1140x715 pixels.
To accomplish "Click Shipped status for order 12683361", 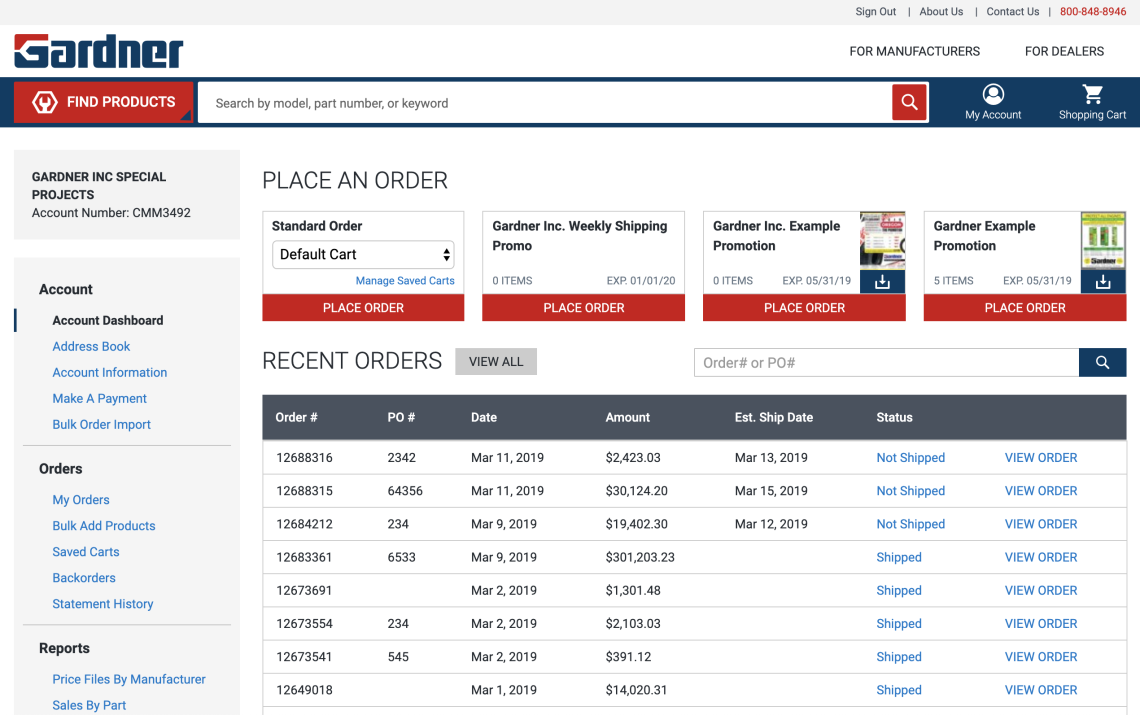I will 899,558.
